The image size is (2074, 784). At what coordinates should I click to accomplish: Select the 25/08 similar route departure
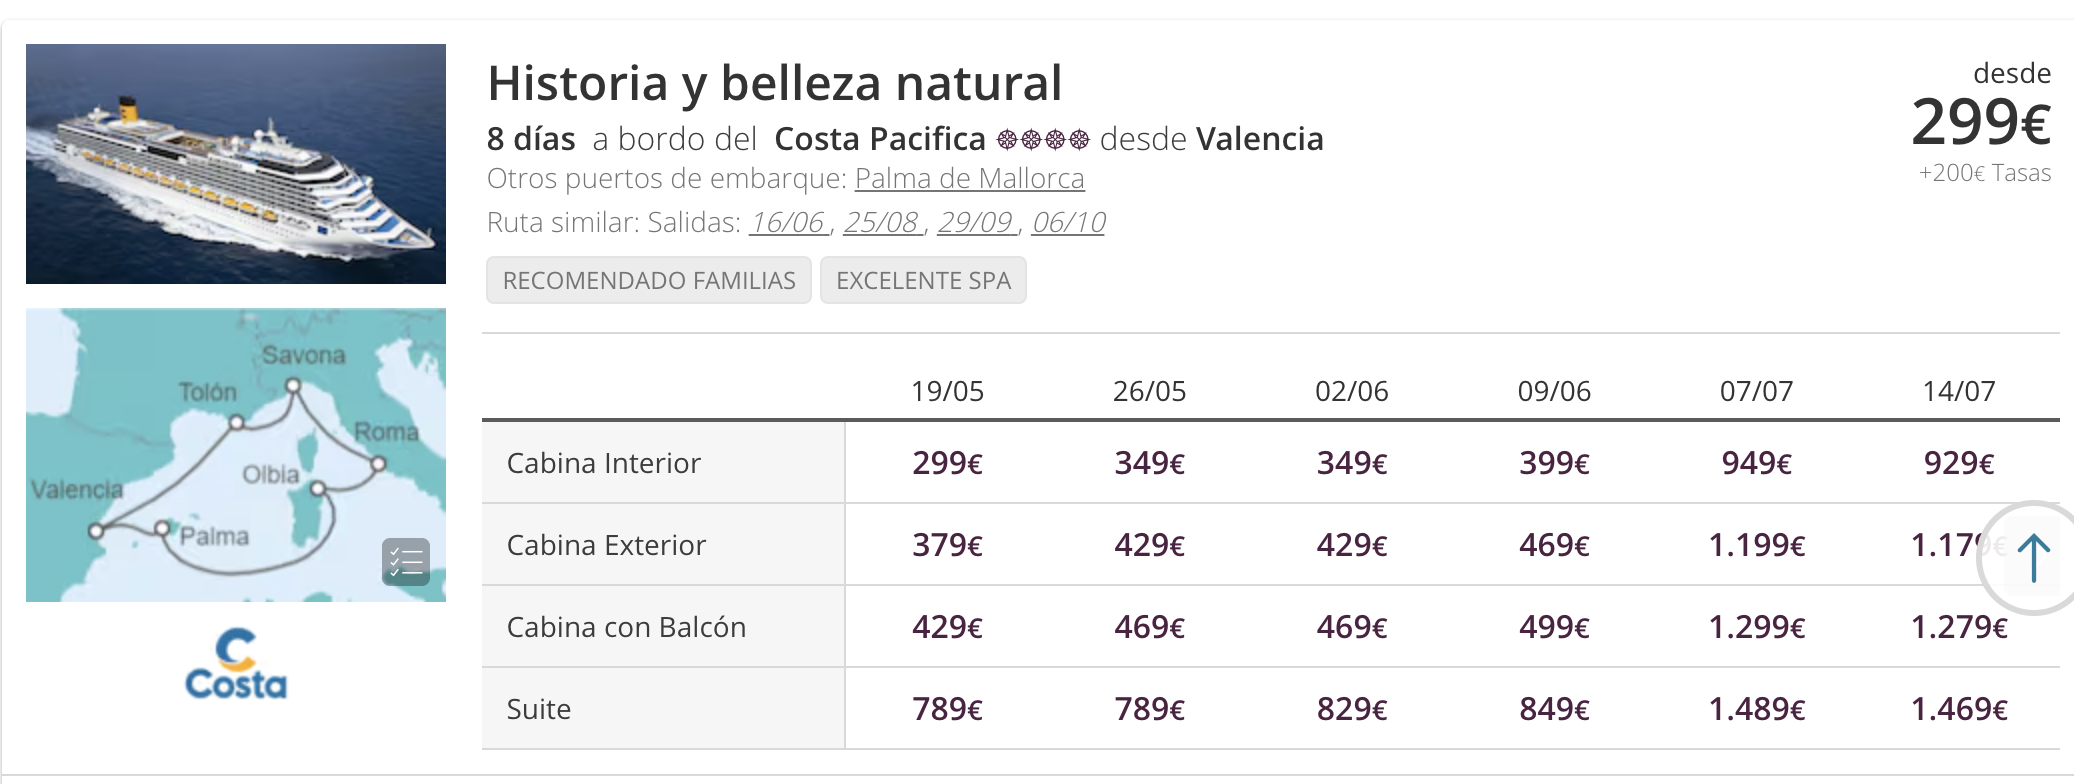[881, 222]
